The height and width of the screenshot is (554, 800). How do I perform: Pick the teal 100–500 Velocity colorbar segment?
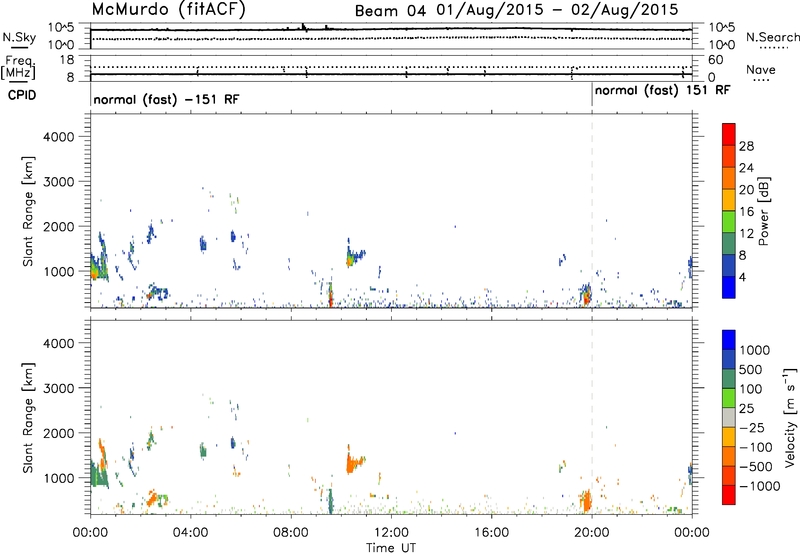pos(729,379)
